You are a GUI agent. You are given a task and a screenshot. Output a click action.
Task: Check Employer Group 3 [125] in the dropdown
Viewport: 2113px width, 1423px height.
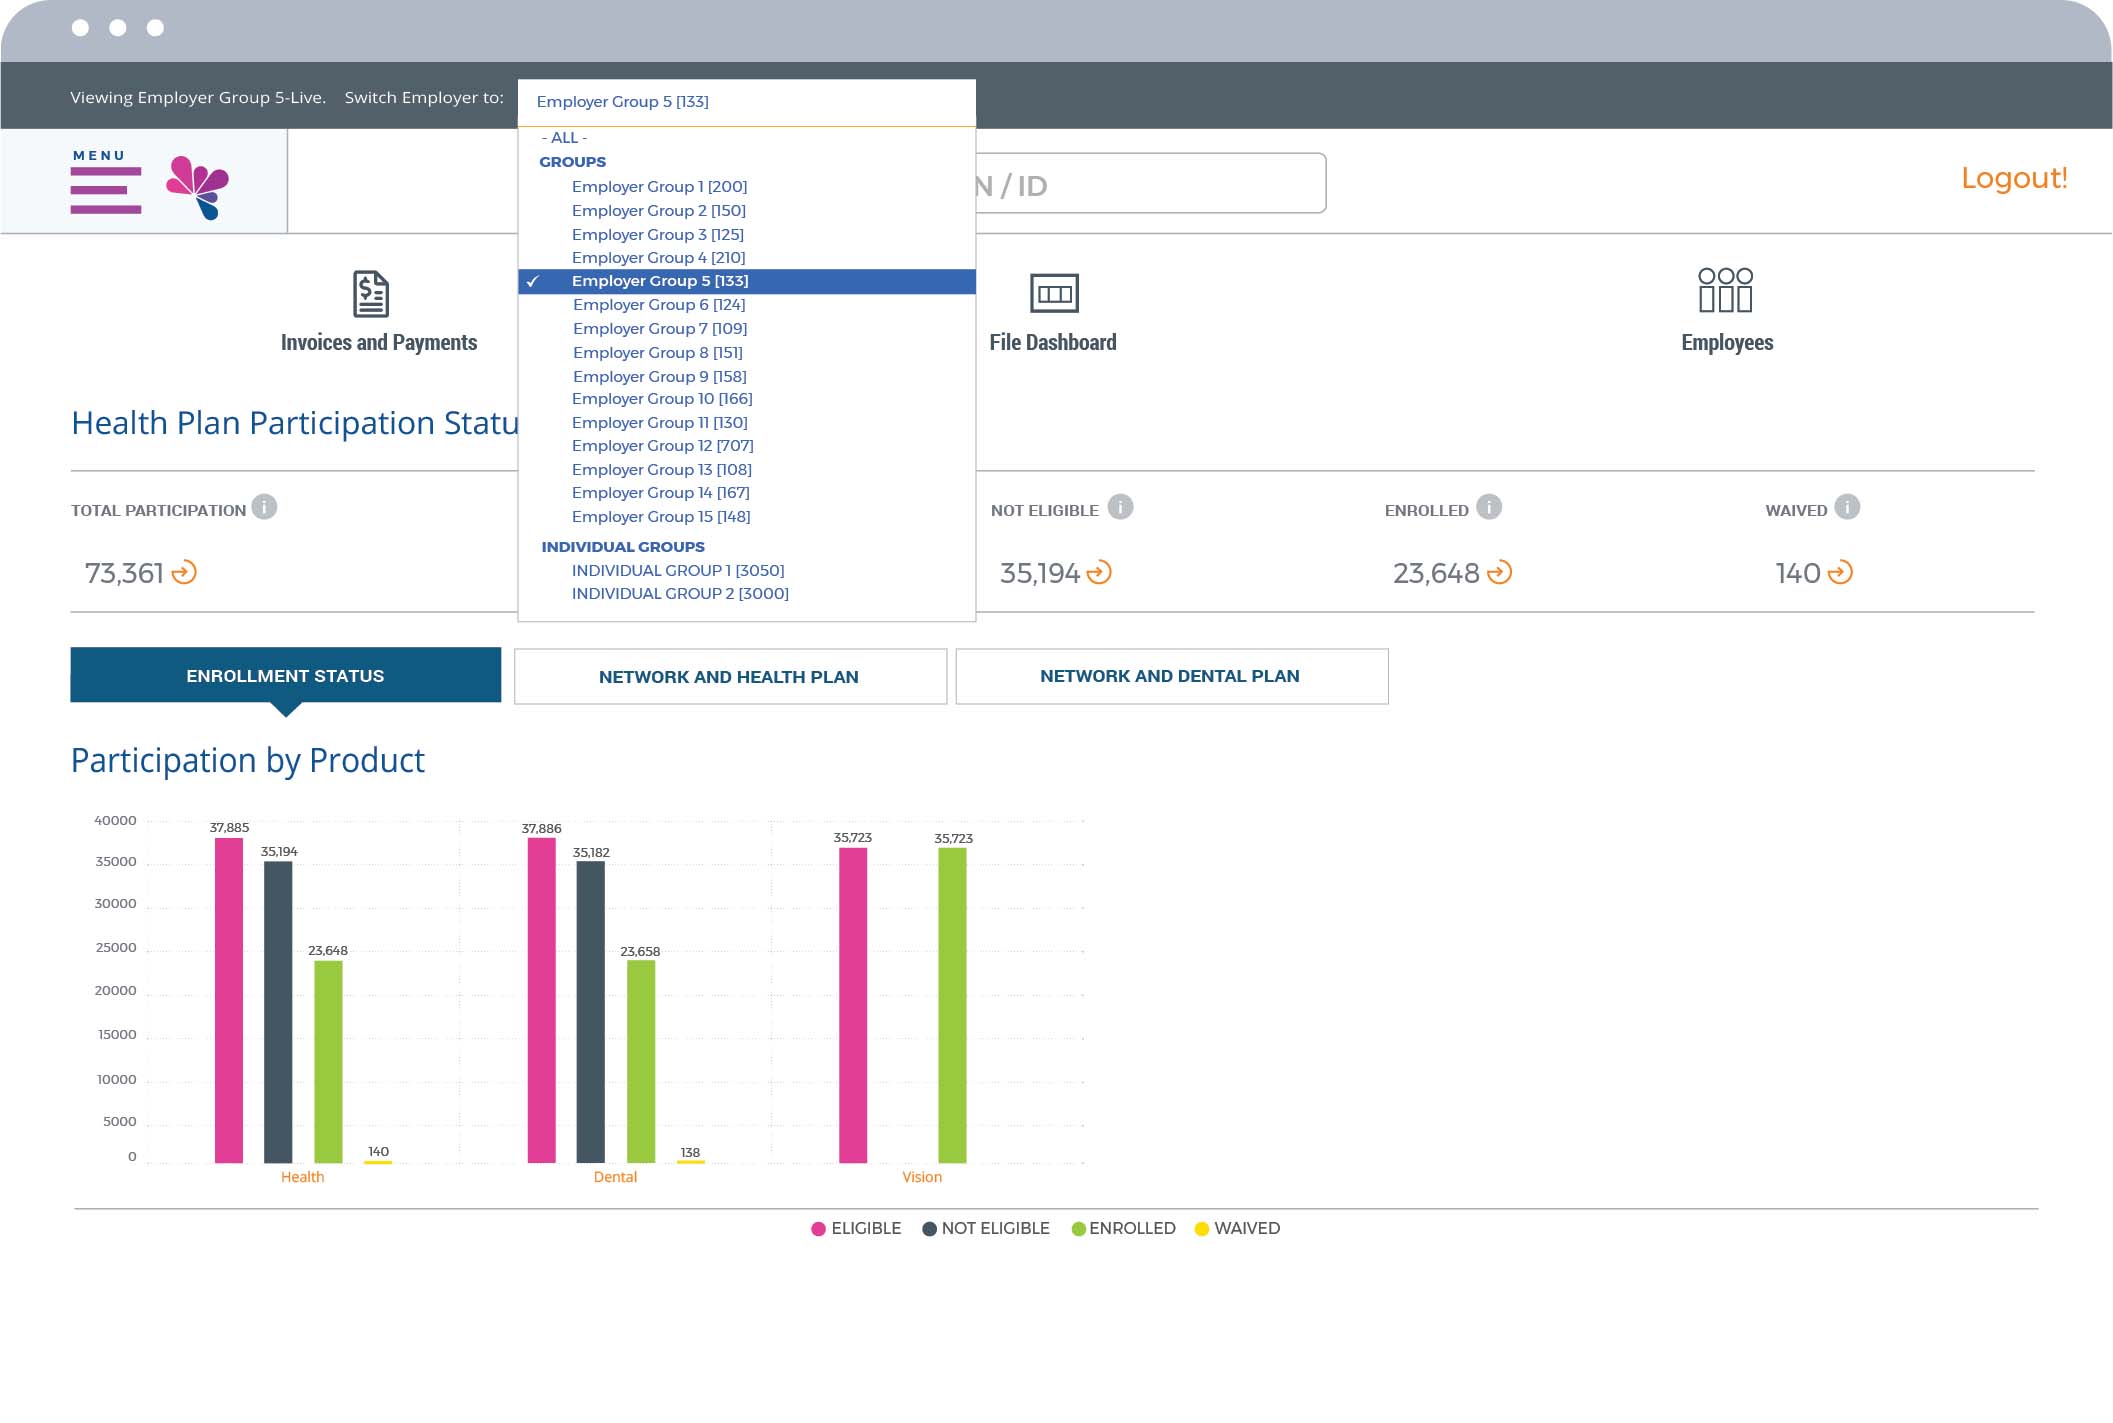tap(655, 234)
